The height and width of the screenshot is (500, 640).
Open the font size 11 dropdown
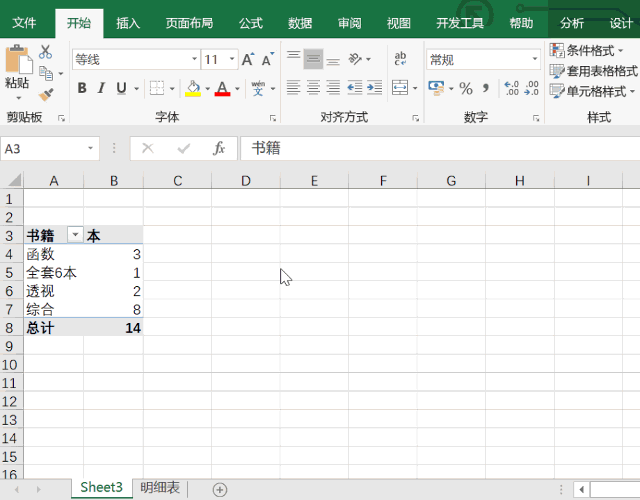click(x=232, y=59)
